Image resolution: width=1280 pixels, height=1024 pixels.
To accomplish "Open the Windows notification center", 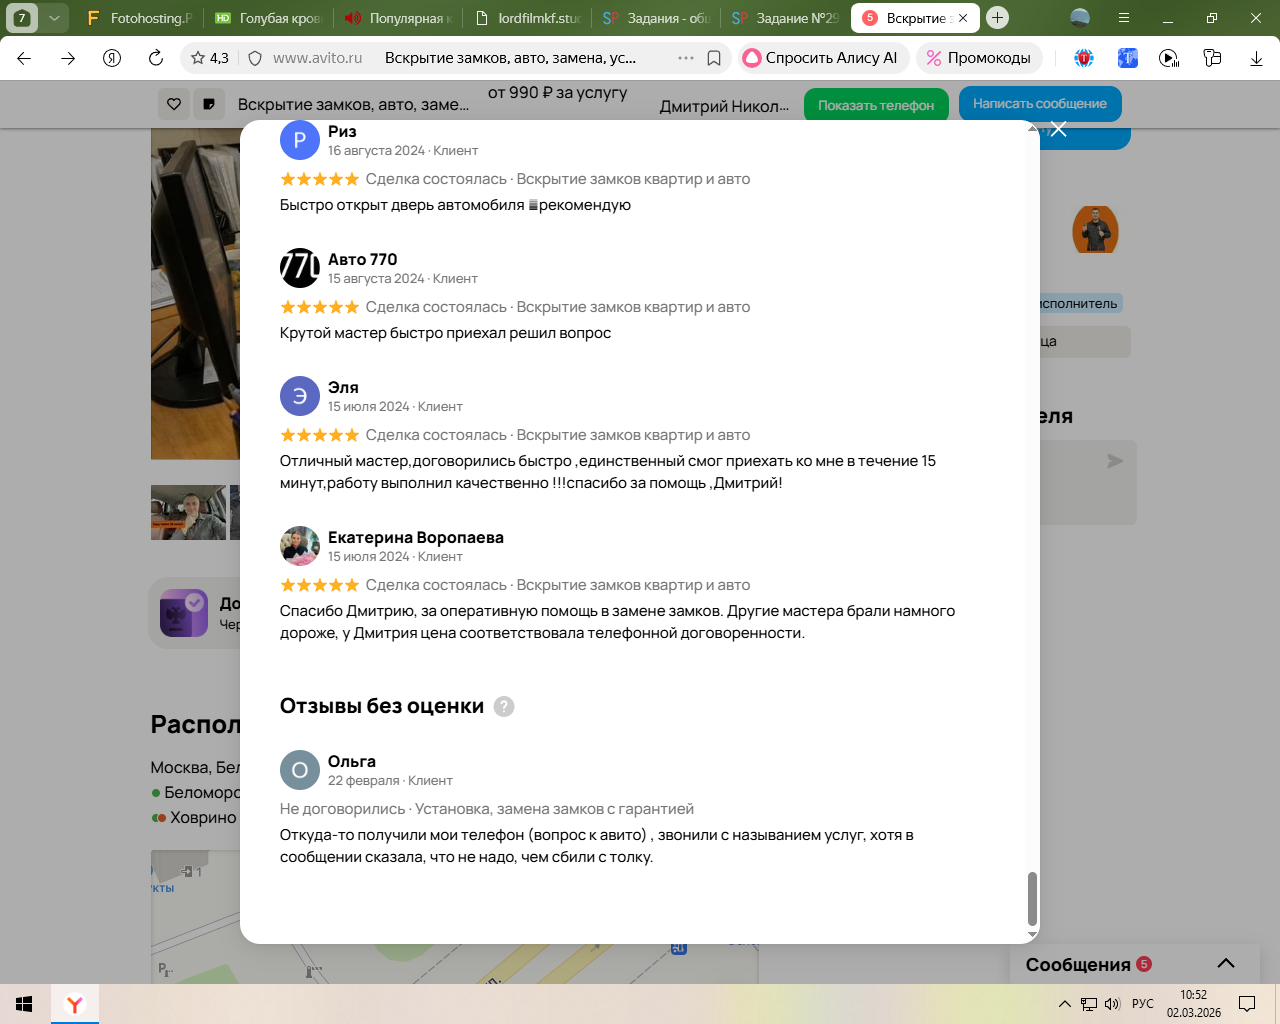I will [1247, 1004].
